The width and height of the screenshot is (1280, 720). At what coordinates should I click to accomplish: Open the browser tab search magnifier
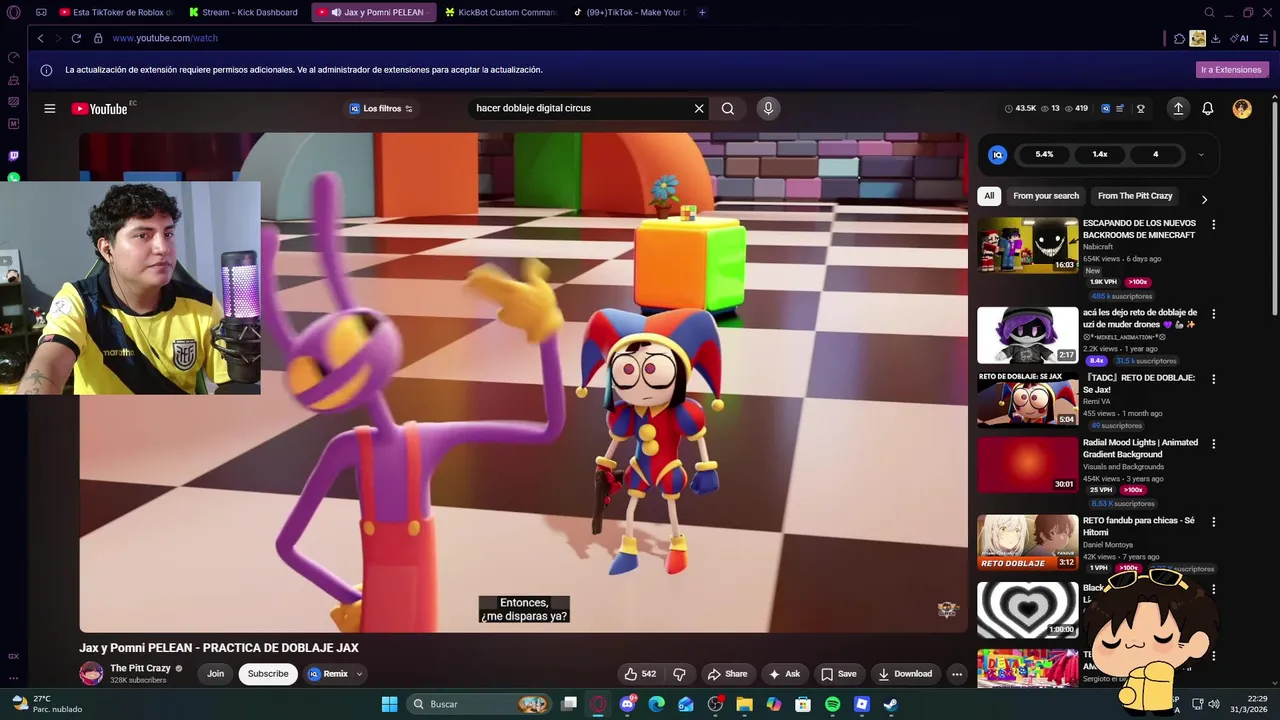(x=1209, y=12)
